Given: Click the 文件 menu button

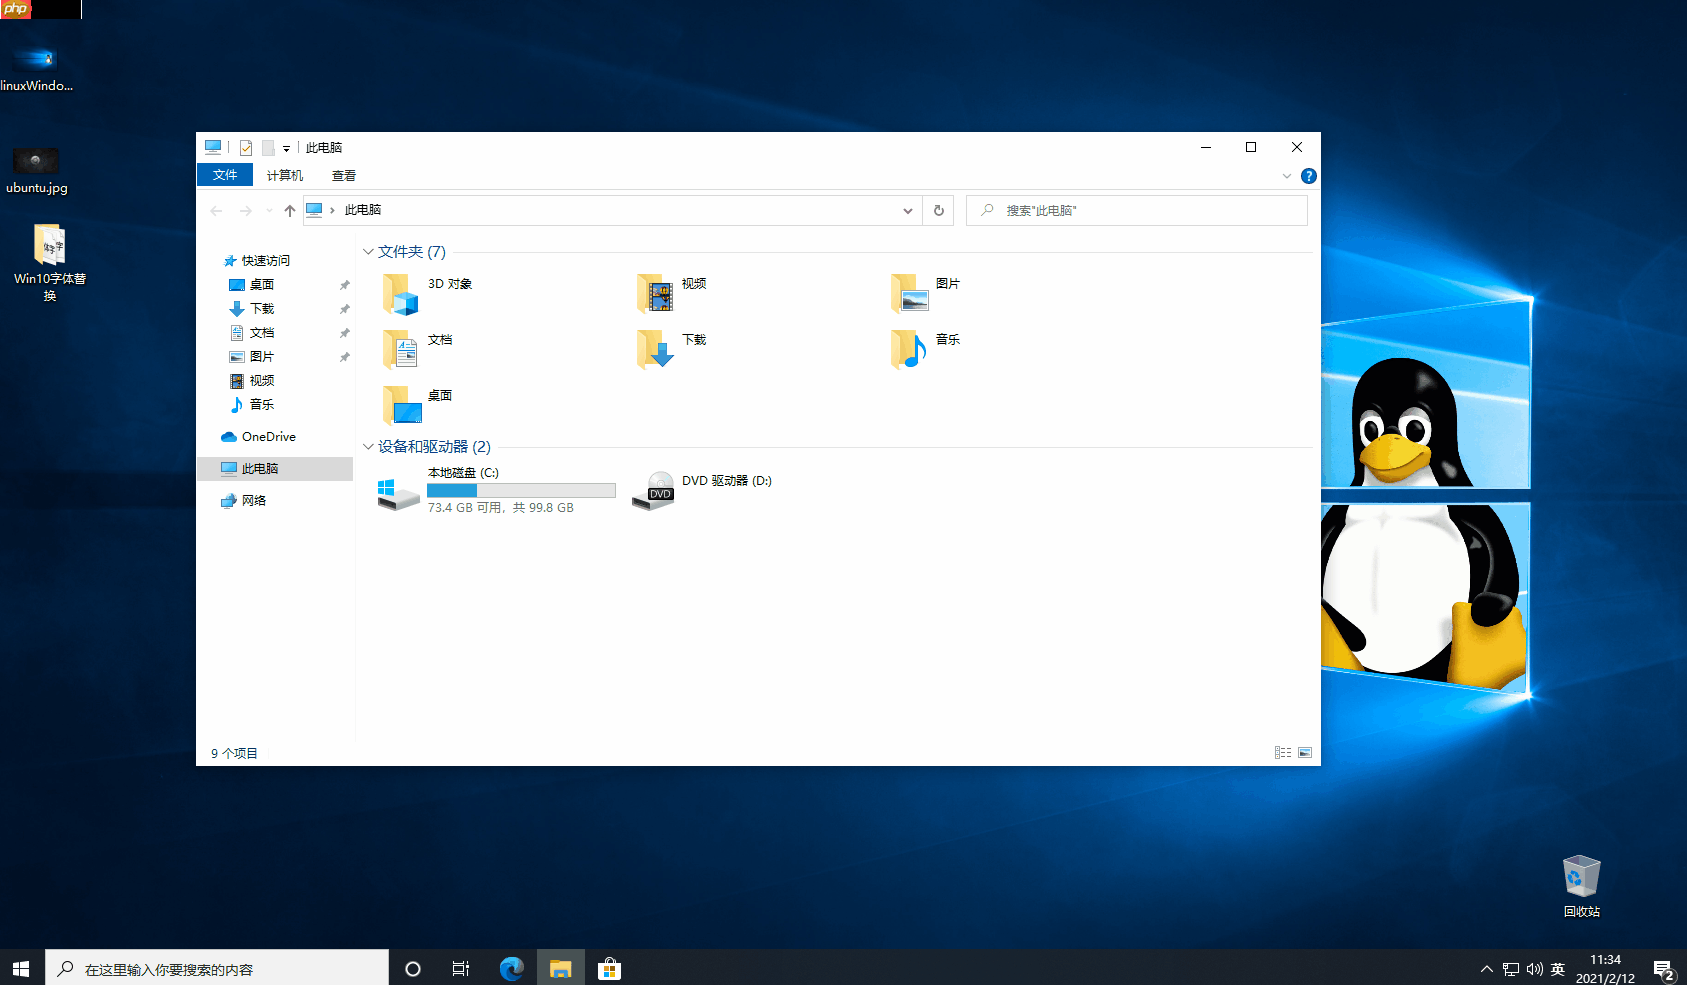Looking at the screenshot, I should click(225, 175).
